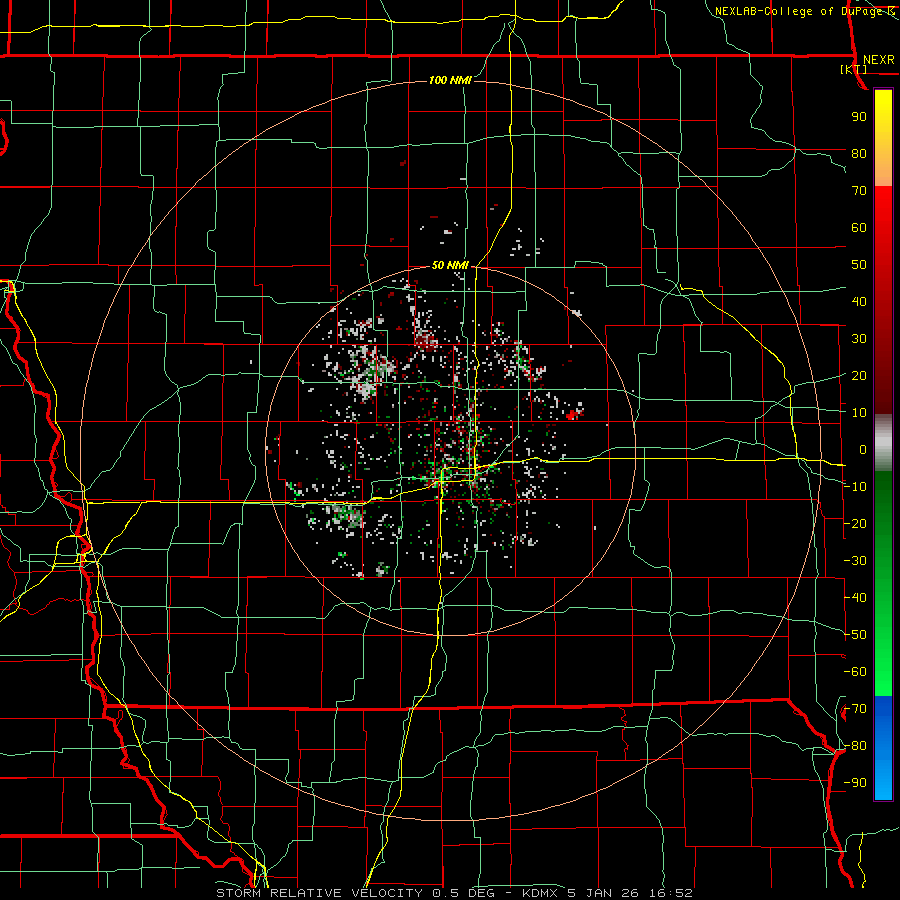Screen dimensions: 900x900
Task: Click the positive 10 tick label on scale
Action: point(859,413)
